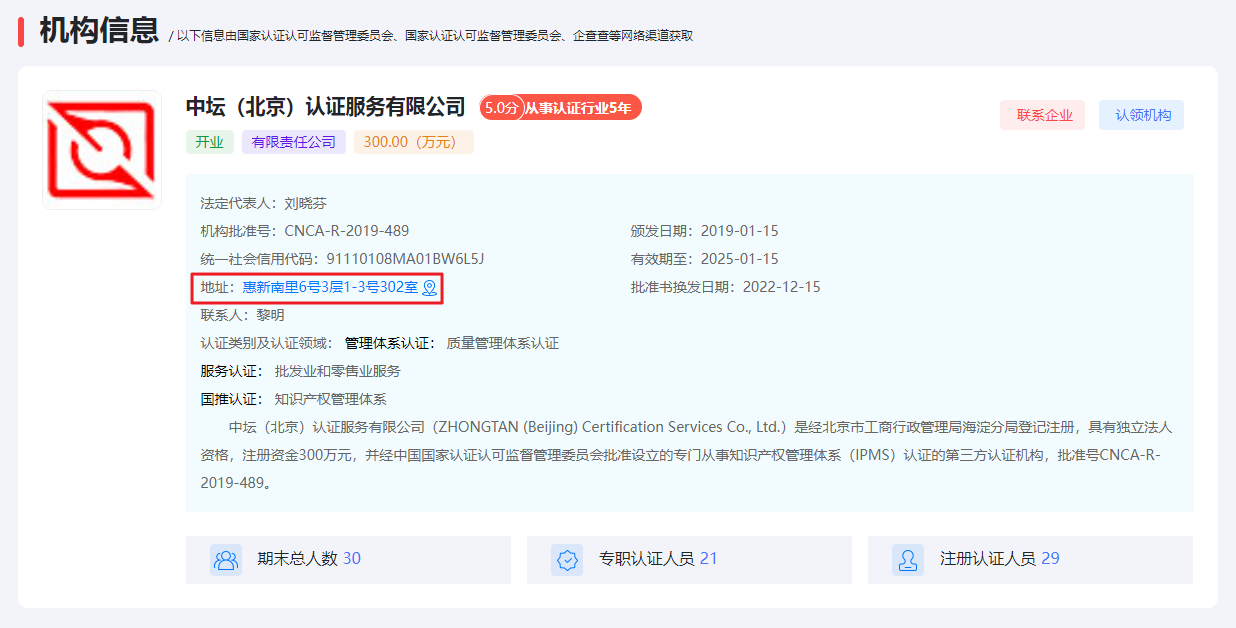Image resolution: width=1236 pixels, height=628 pixels.
Task: Click the 认领机构 button
Action: 1141,115
